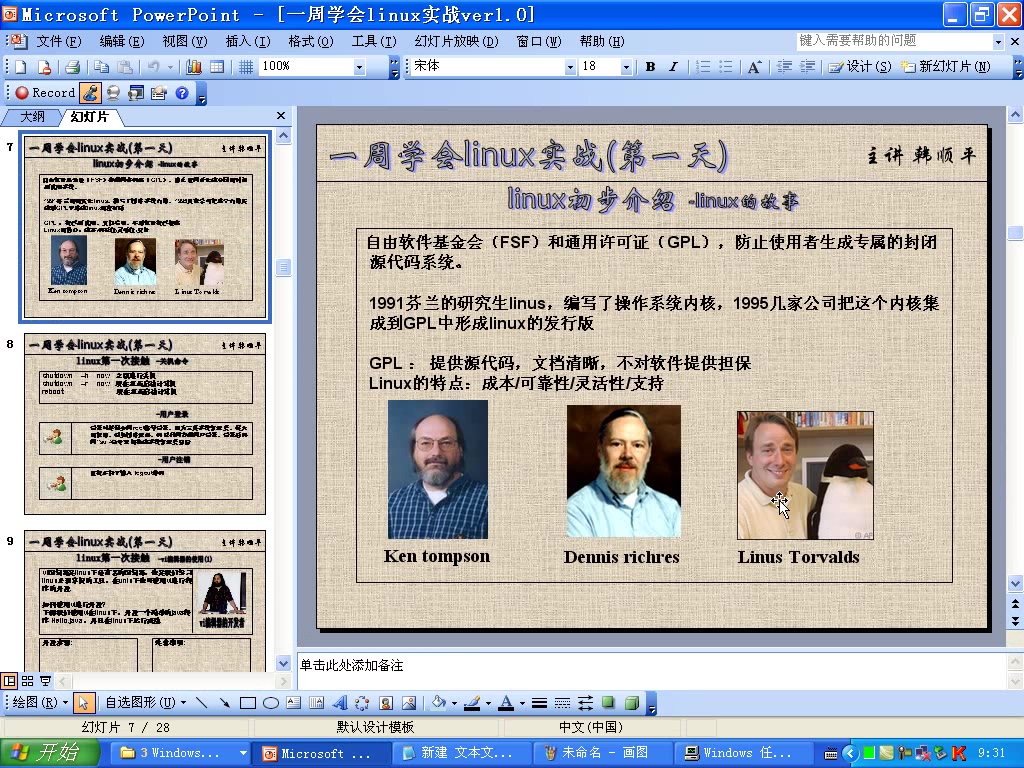
Task: Start slide show from current slide icon
Action: click(x=45, y=681)
